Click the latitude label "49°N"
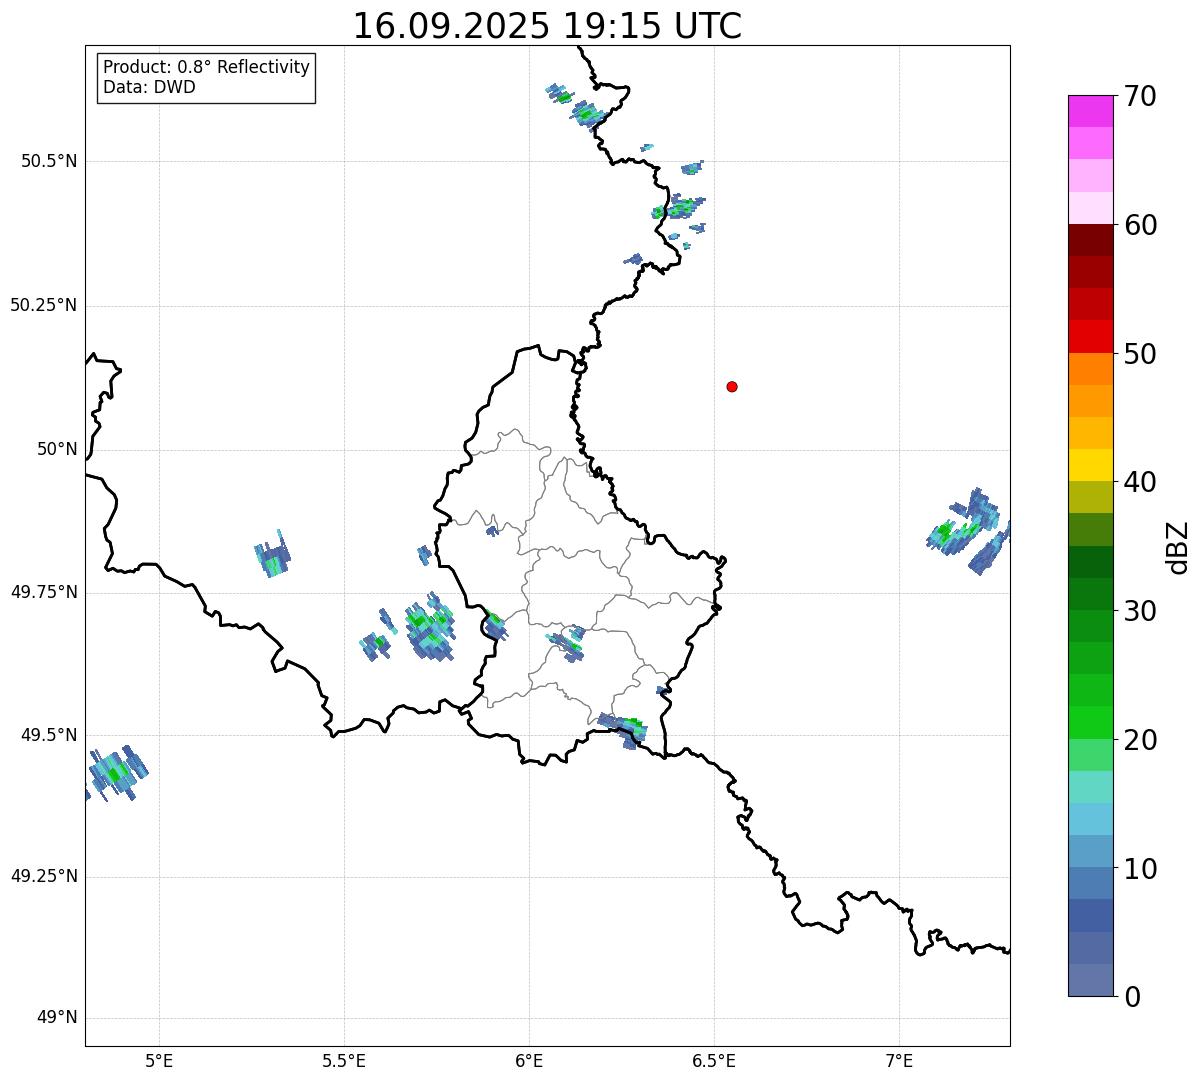The height and width of the screenshot is (1081, 1202). 57,1017
